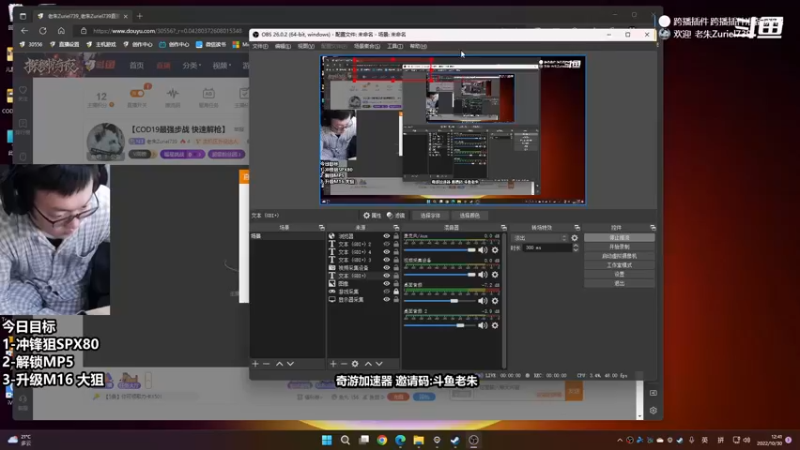Click the 桌面音频 2 volume slider handle

(460, 326)
